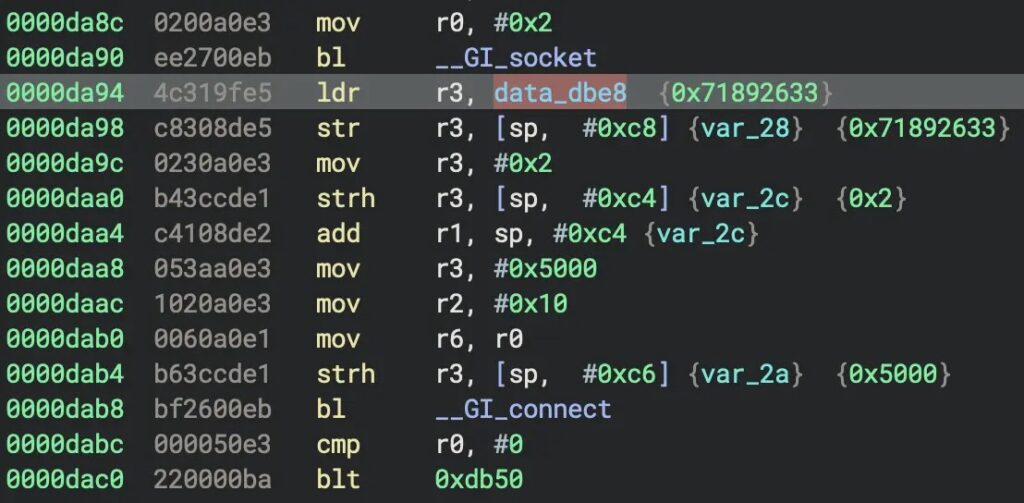Click opcode bytes ee2700eb
Viewport: 1024px width, 503px height.
pos(211,58)
